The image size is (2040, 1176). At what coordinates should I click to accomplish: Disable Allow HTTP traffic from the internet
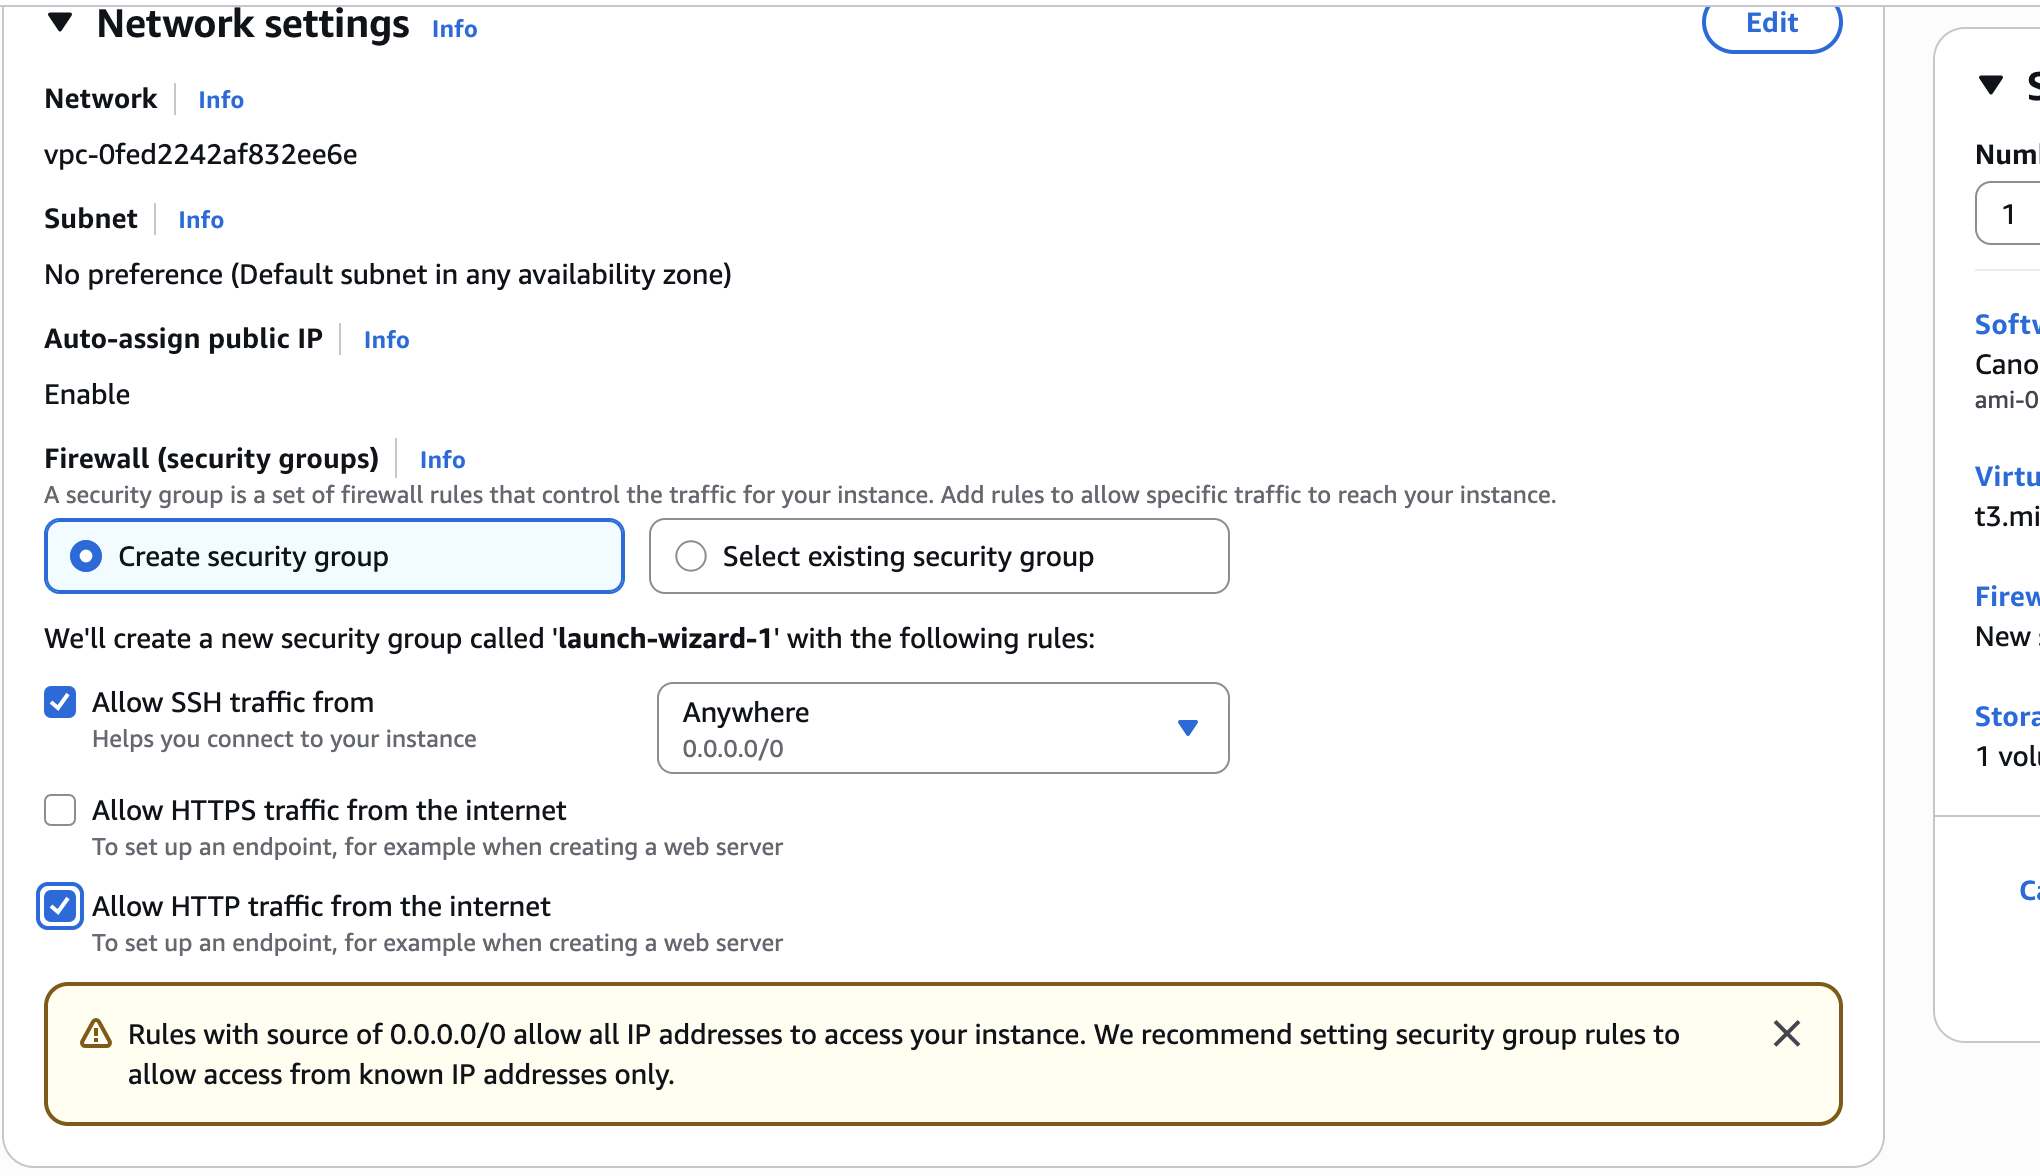tap(60, 906)
